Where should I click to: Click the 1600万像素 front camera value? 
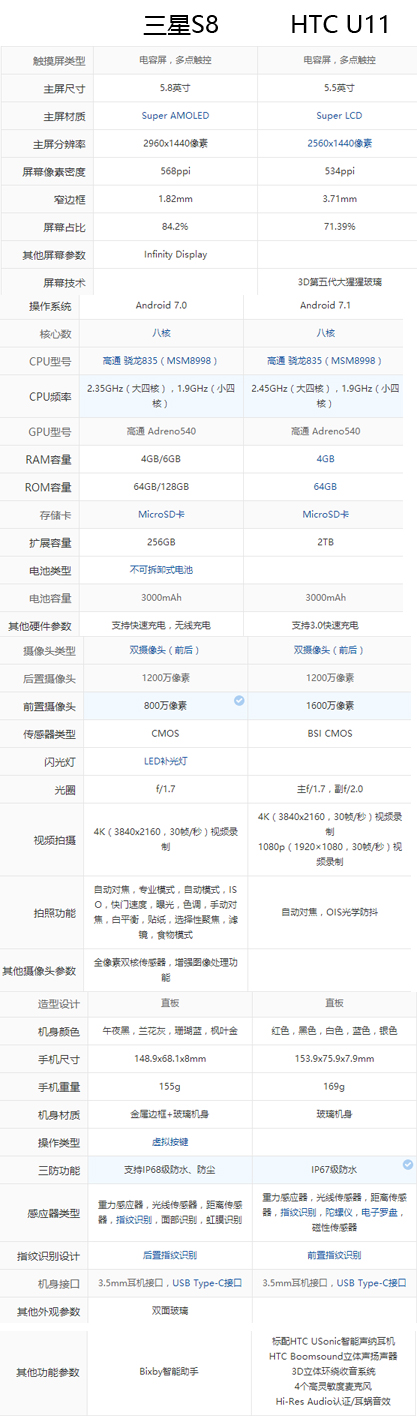330,706
